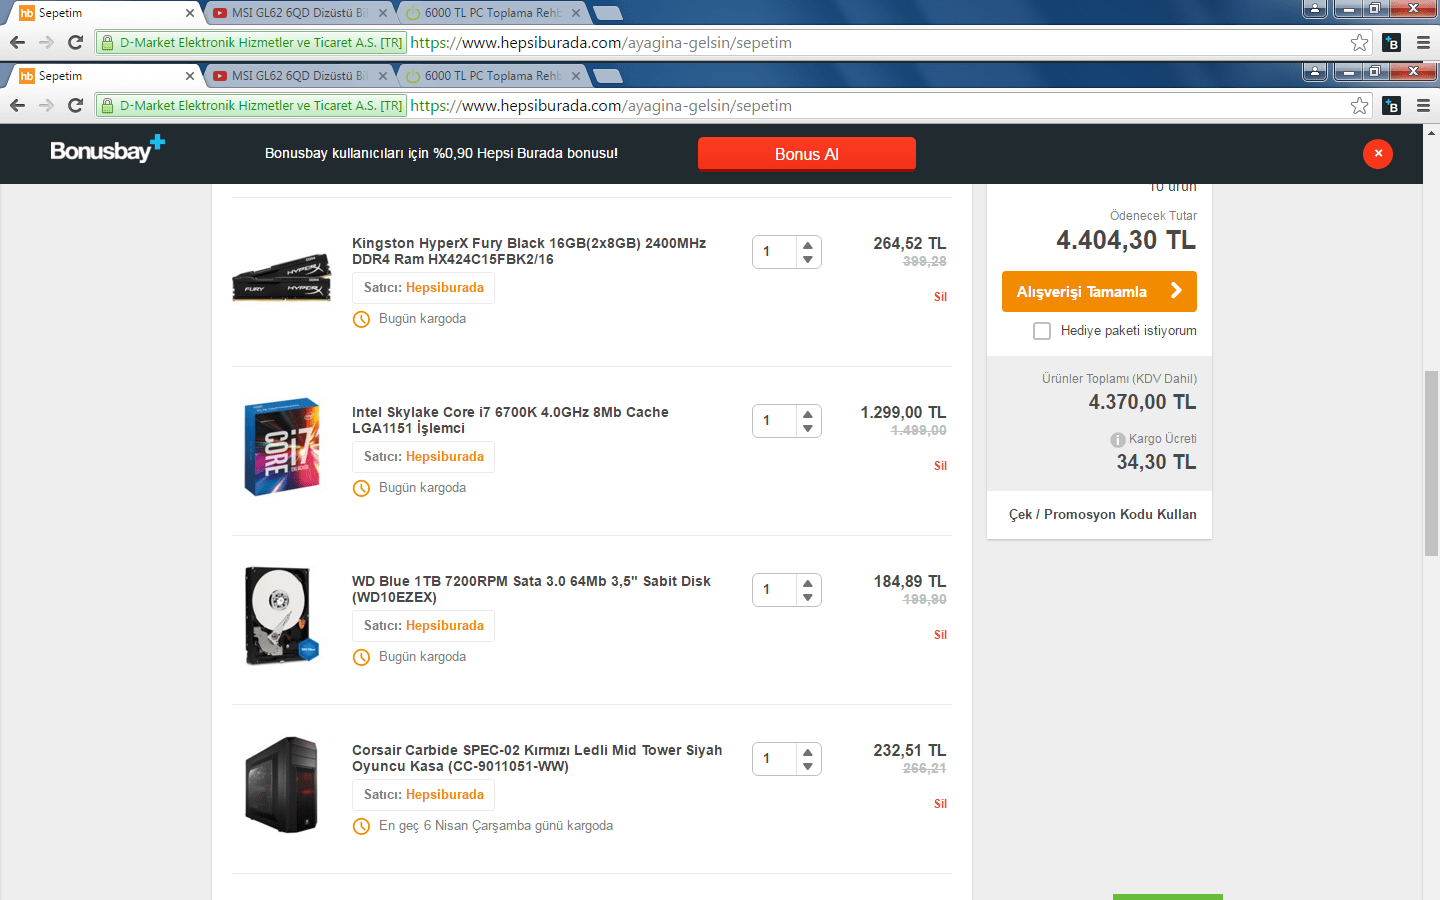Click the WD Blue hard disk thumbnail
Image resolution: width=1440 pixels, height=900 pixels.
tap(282, 616)
